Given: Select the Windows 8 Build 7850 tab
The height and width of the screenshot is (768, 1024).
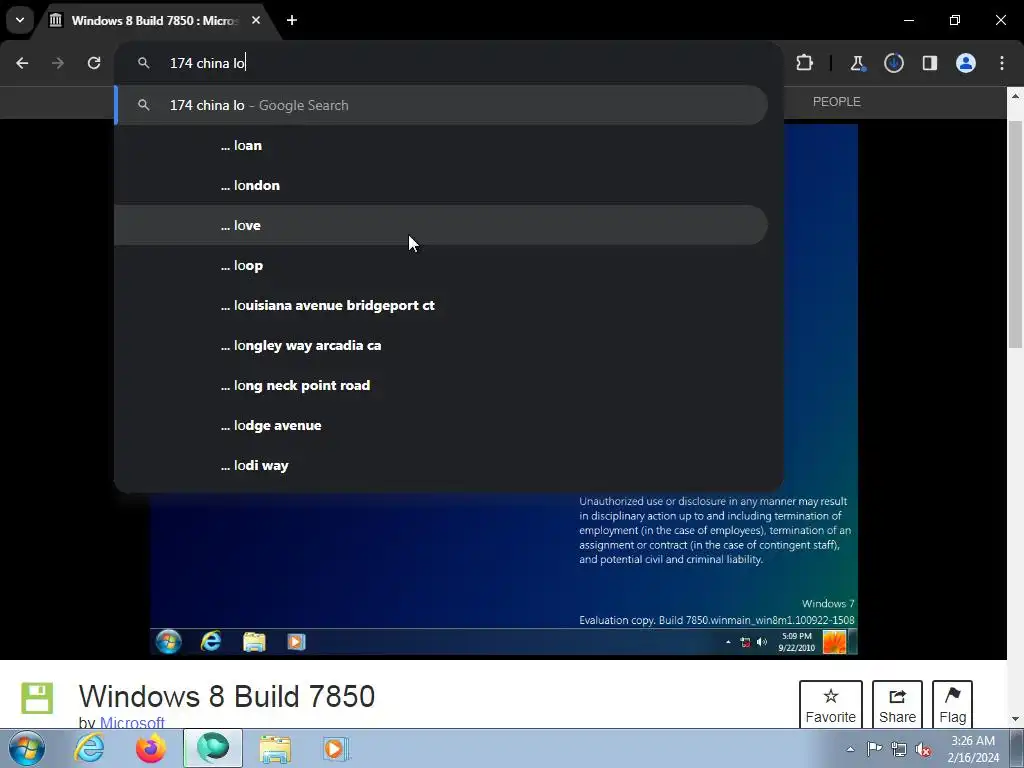Looking at the screenshot, I should (155, 20).
